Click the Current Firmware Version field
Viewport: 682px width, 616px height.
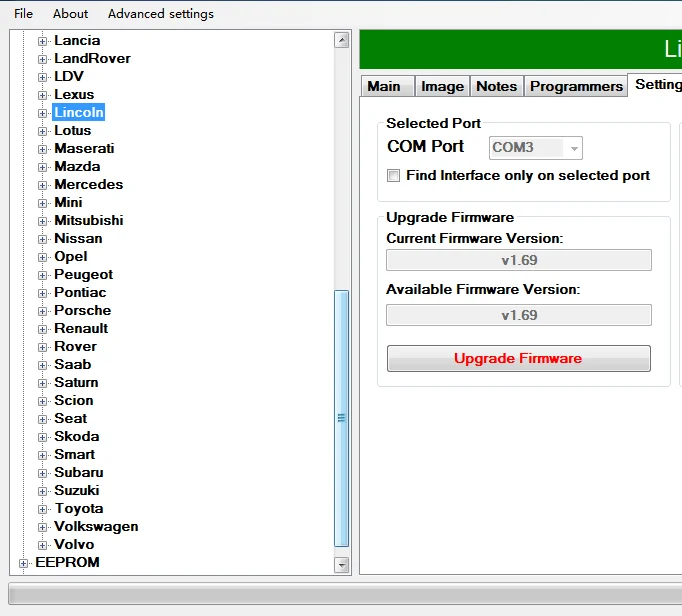click(518, 260)
